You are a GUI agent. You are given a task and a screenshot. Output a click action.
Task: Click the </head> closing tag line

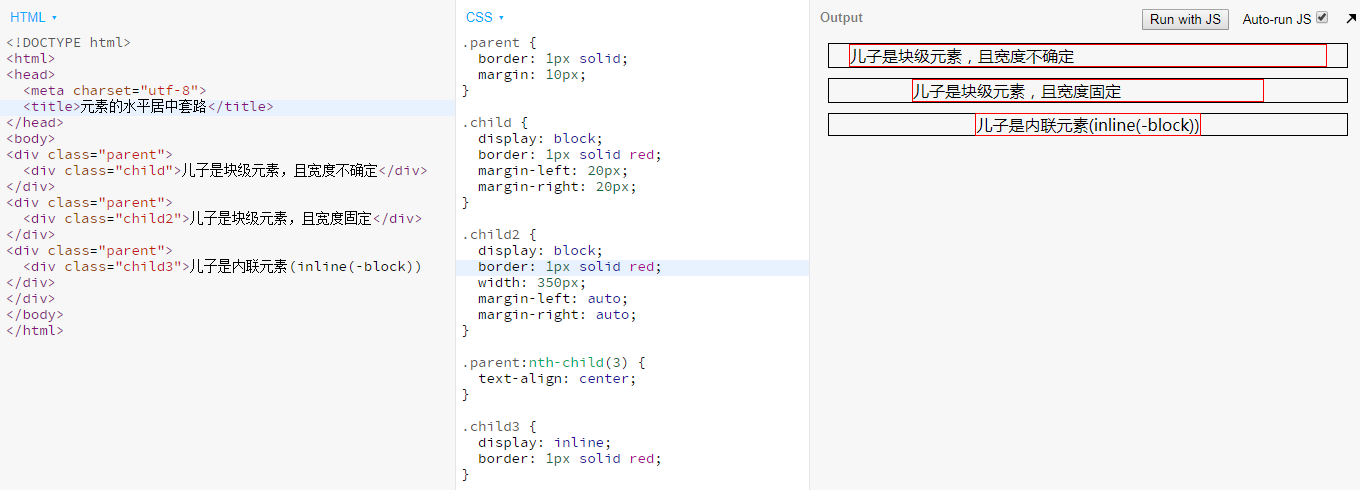(x=34, y=122)
